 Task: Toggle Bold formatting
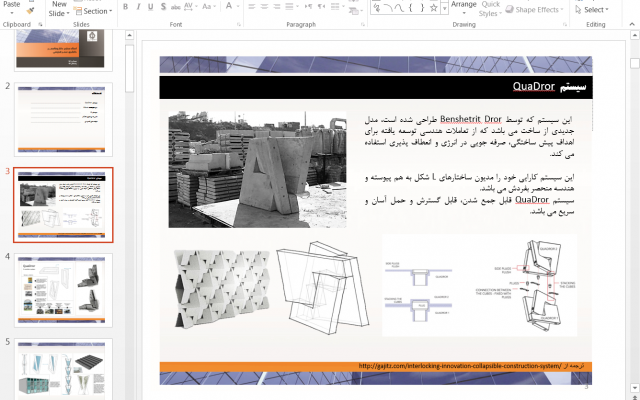tap(126, 7)
